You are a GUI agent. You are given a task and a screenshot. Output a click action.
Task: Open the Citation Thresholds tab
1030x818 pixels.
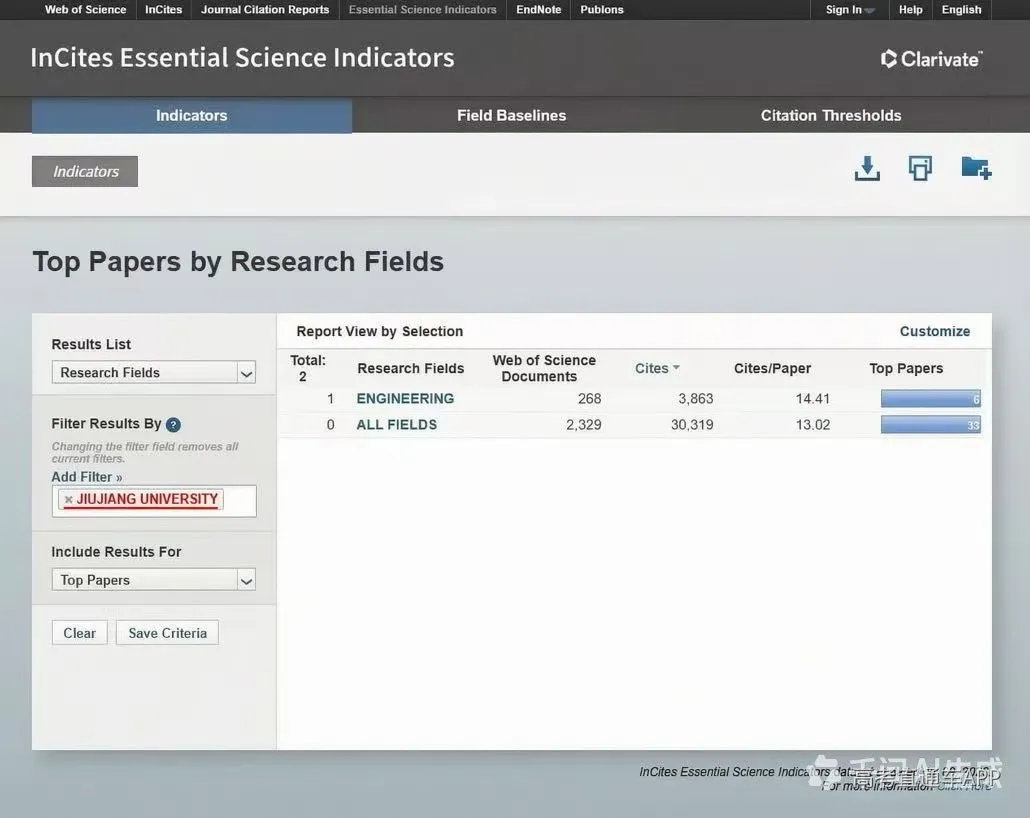[831, 116]
